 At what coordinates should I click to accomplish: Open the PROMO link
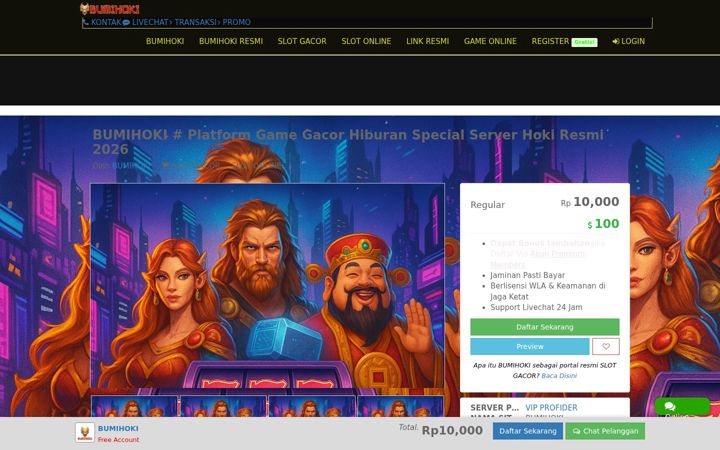(236, 22)
